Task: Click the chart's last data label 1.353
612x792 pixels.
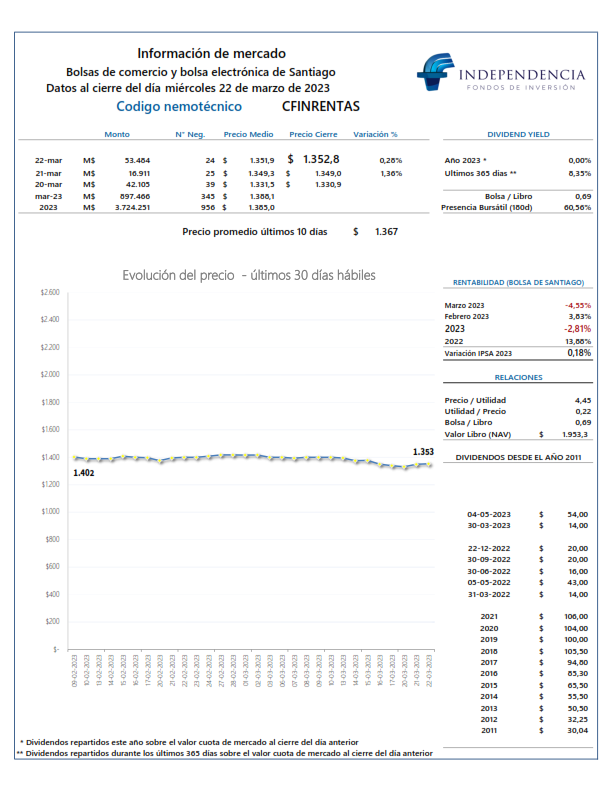Action: pyautogui.click(x=423, y=452)
